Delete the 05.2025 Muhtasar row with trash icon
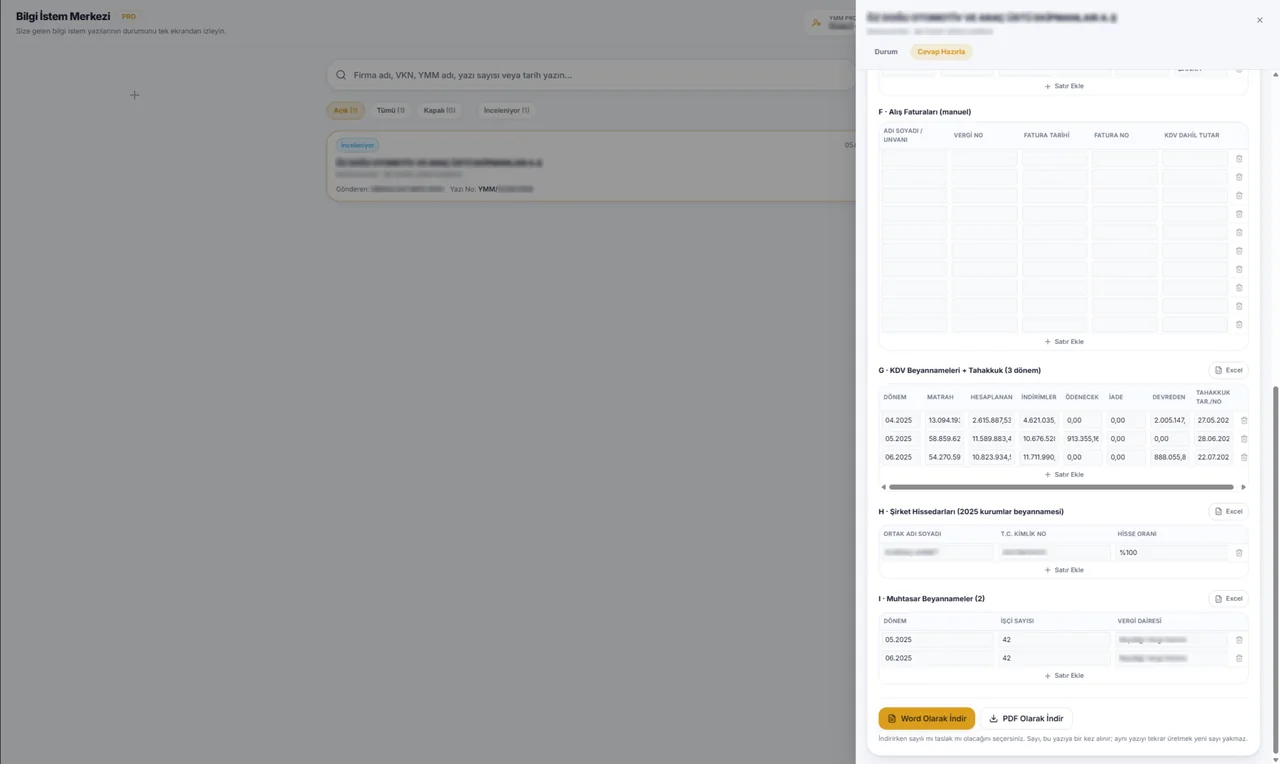Viewport: 1280px width, 764px height. pos(1239,640)
